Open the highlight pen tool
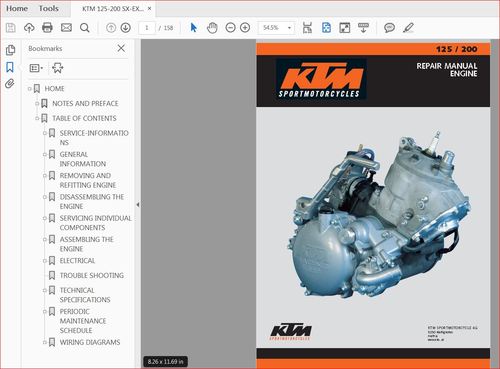This screenshot has height=369, width=500. [x=408, y=28]
